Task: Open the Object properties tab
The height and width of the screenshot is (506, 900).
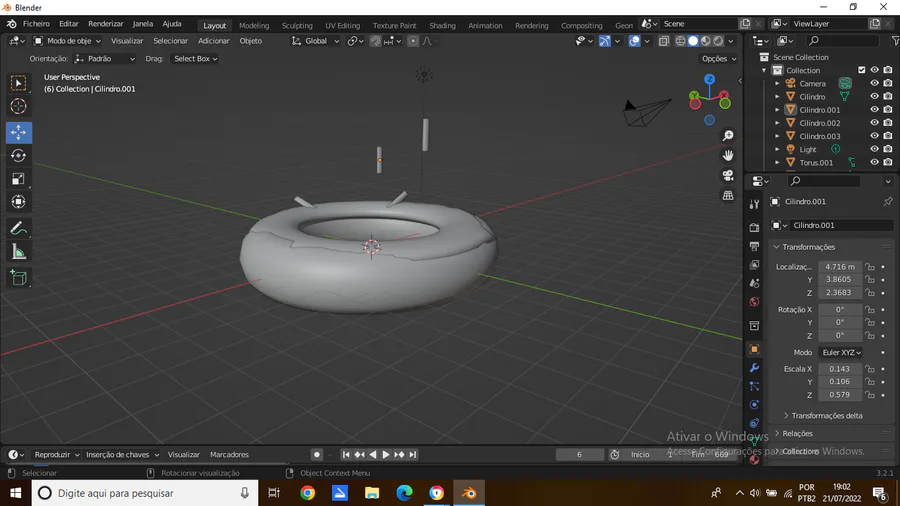Action: click(x=754, y=349)
